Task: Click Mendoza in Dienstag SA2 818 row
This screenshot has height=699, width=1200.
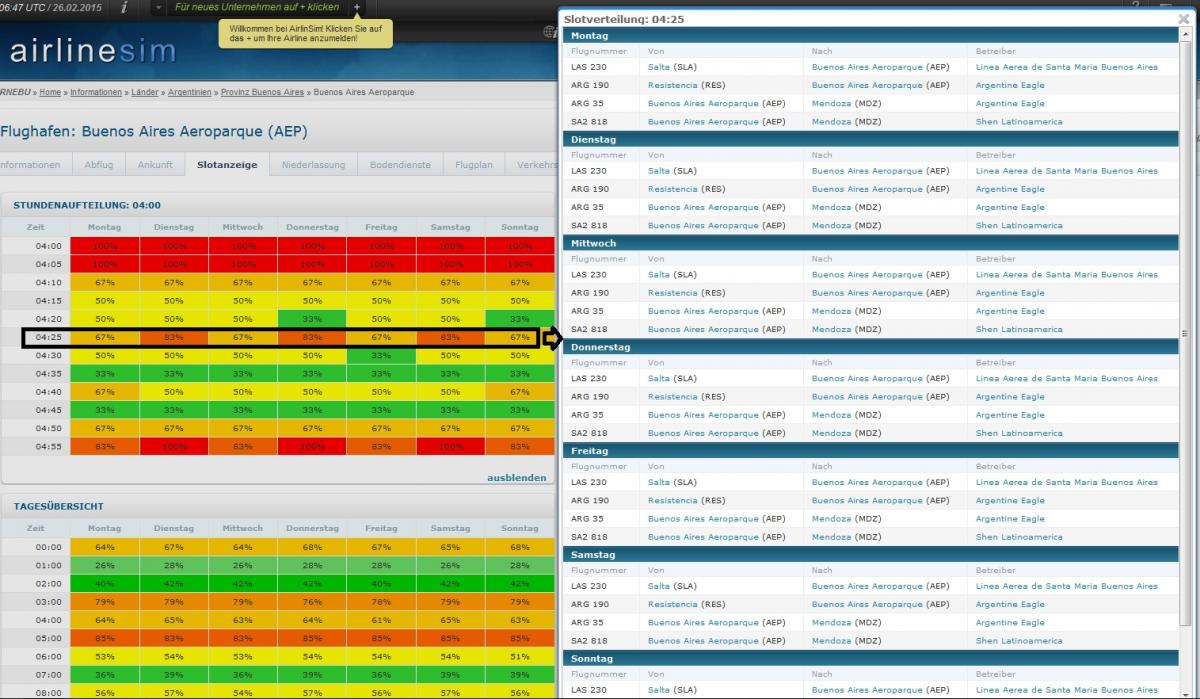Action: click(x=832, y=225)
